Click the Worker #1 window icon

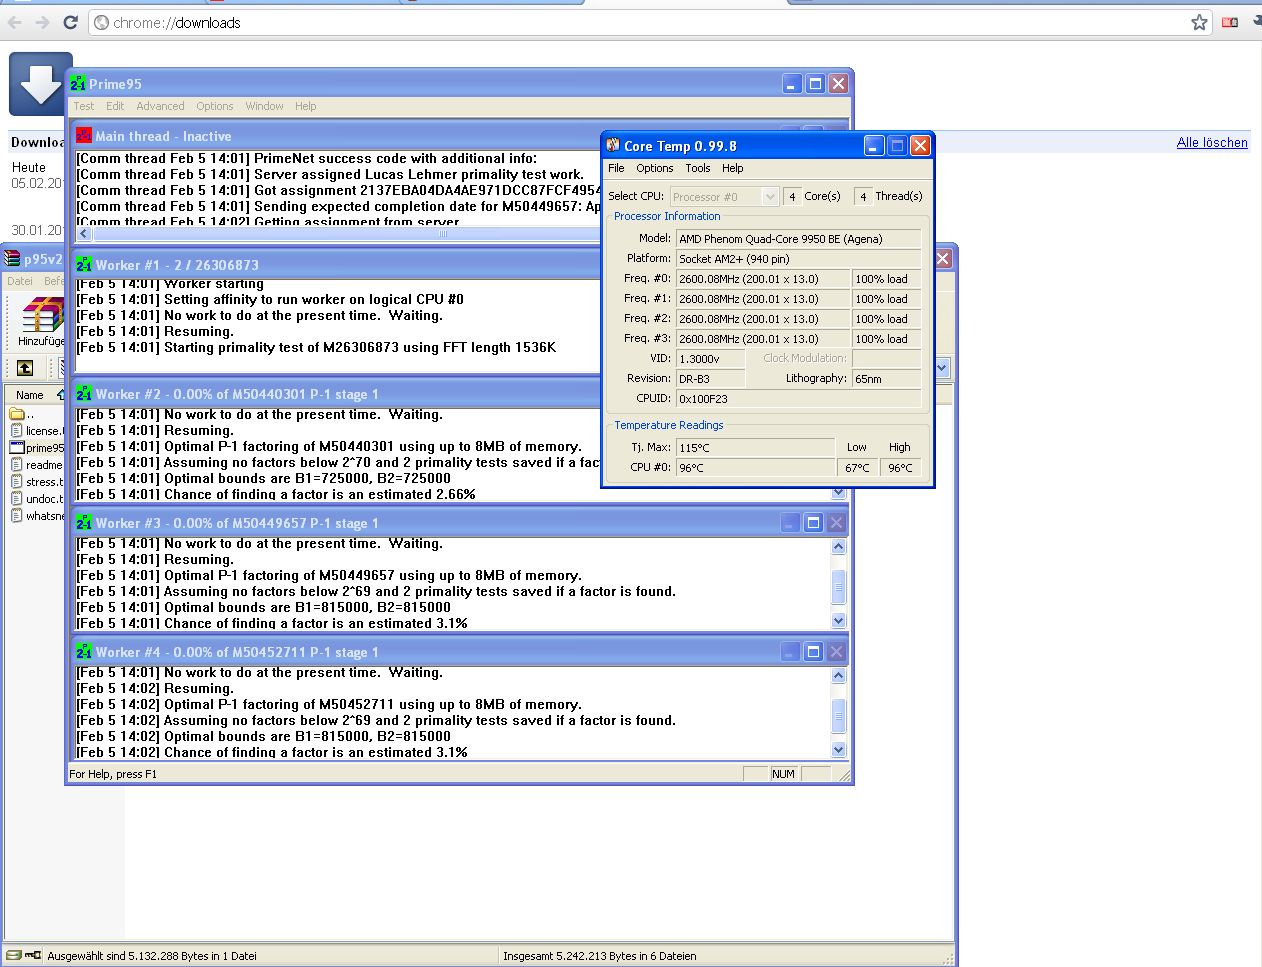84,264
